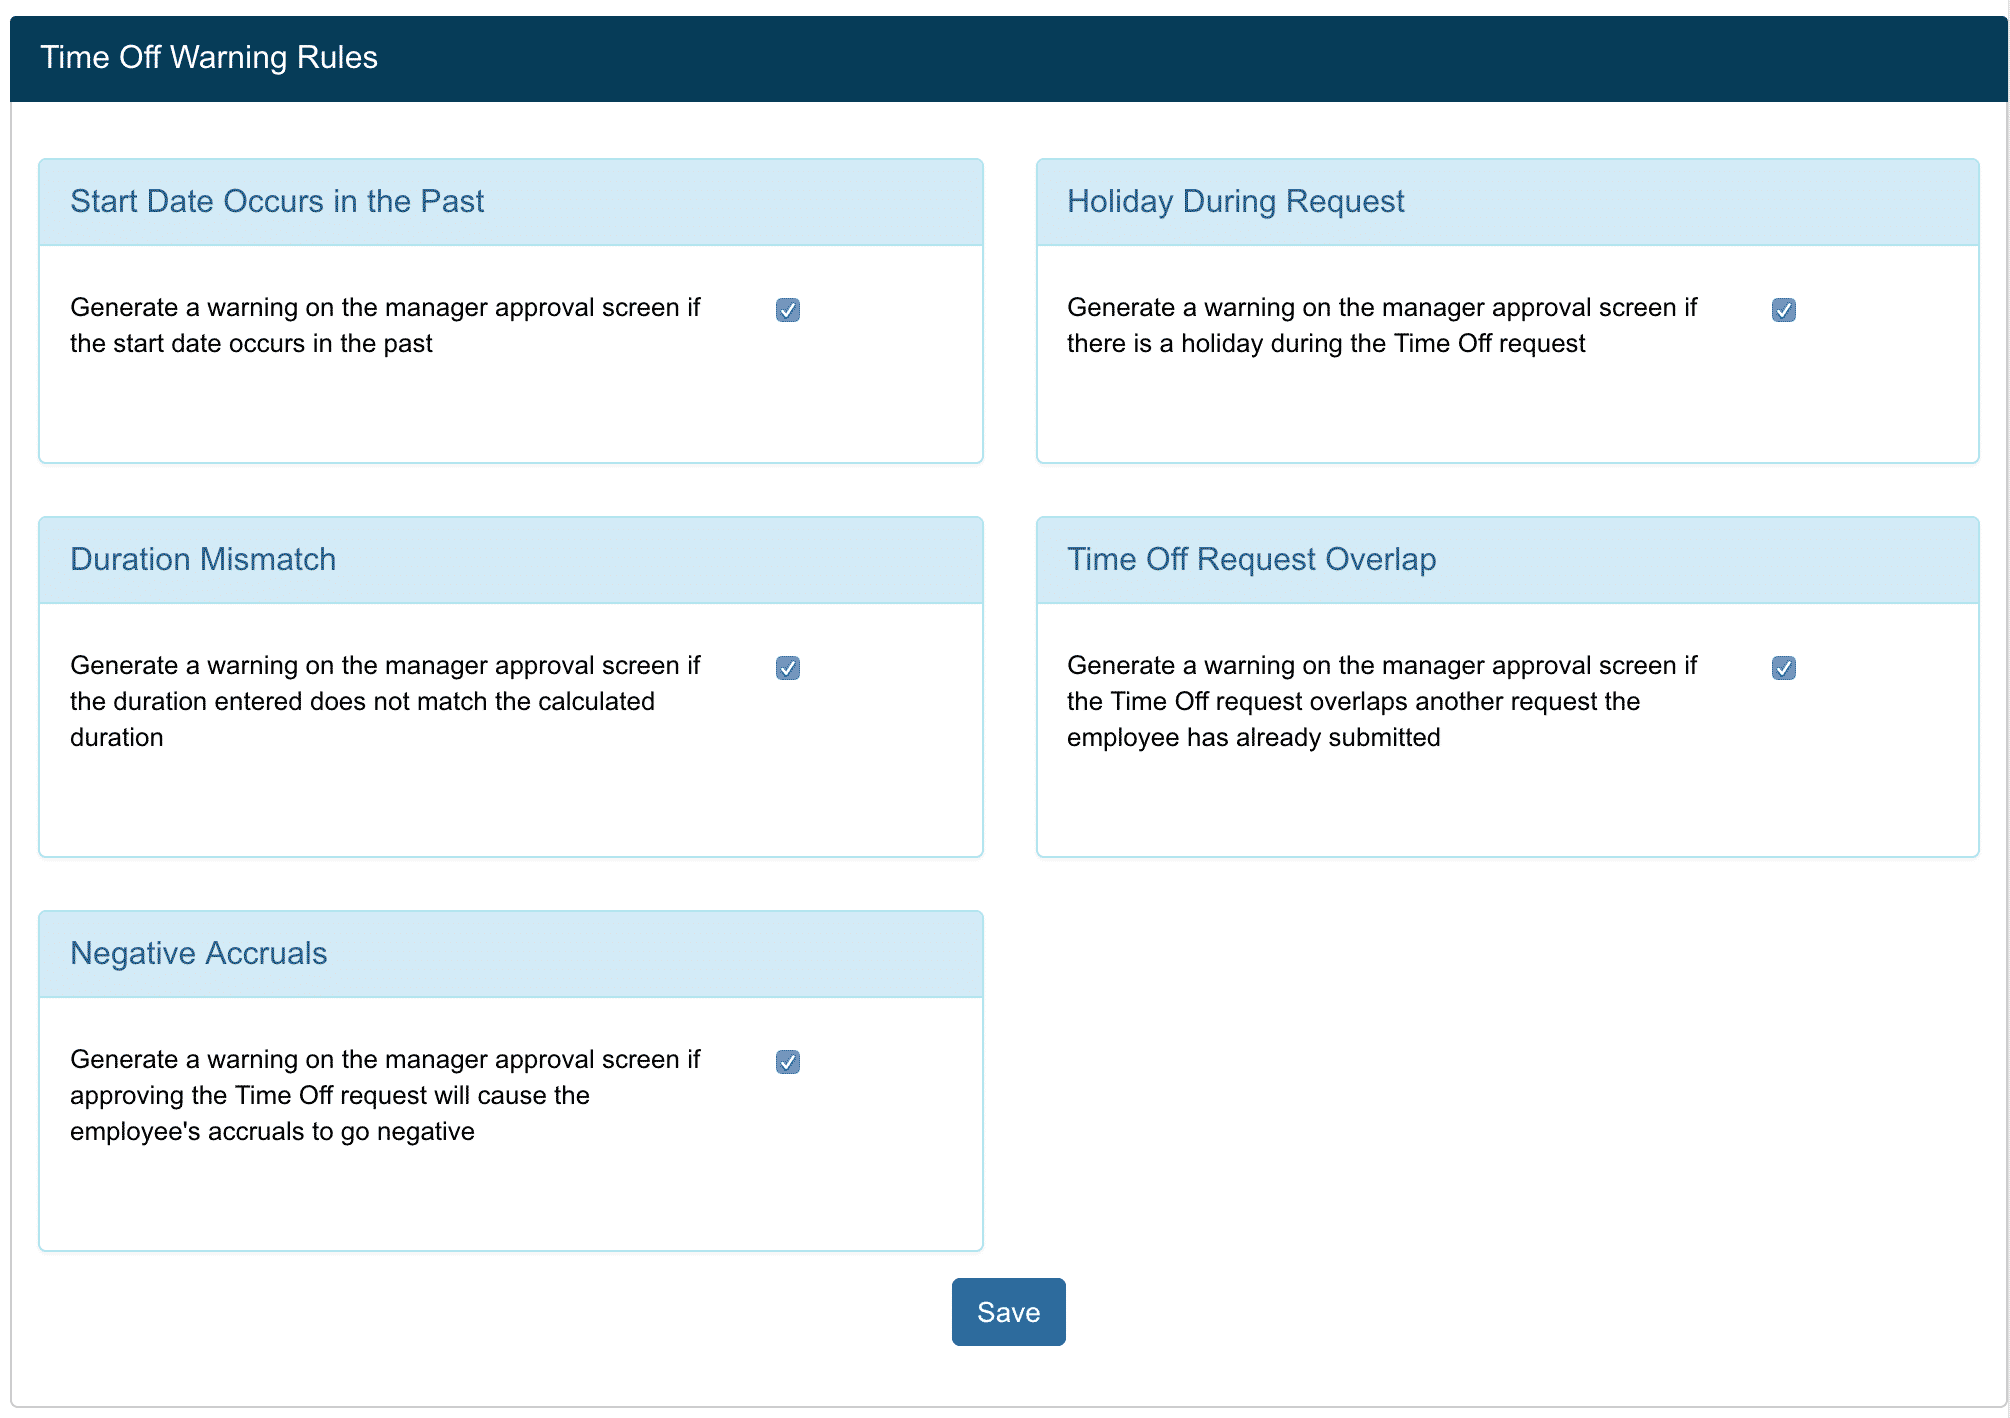Click the negative accruals description text
Image resolution: width=2010 pixels, height=1418 pixels.
(x=385, y=1095)
